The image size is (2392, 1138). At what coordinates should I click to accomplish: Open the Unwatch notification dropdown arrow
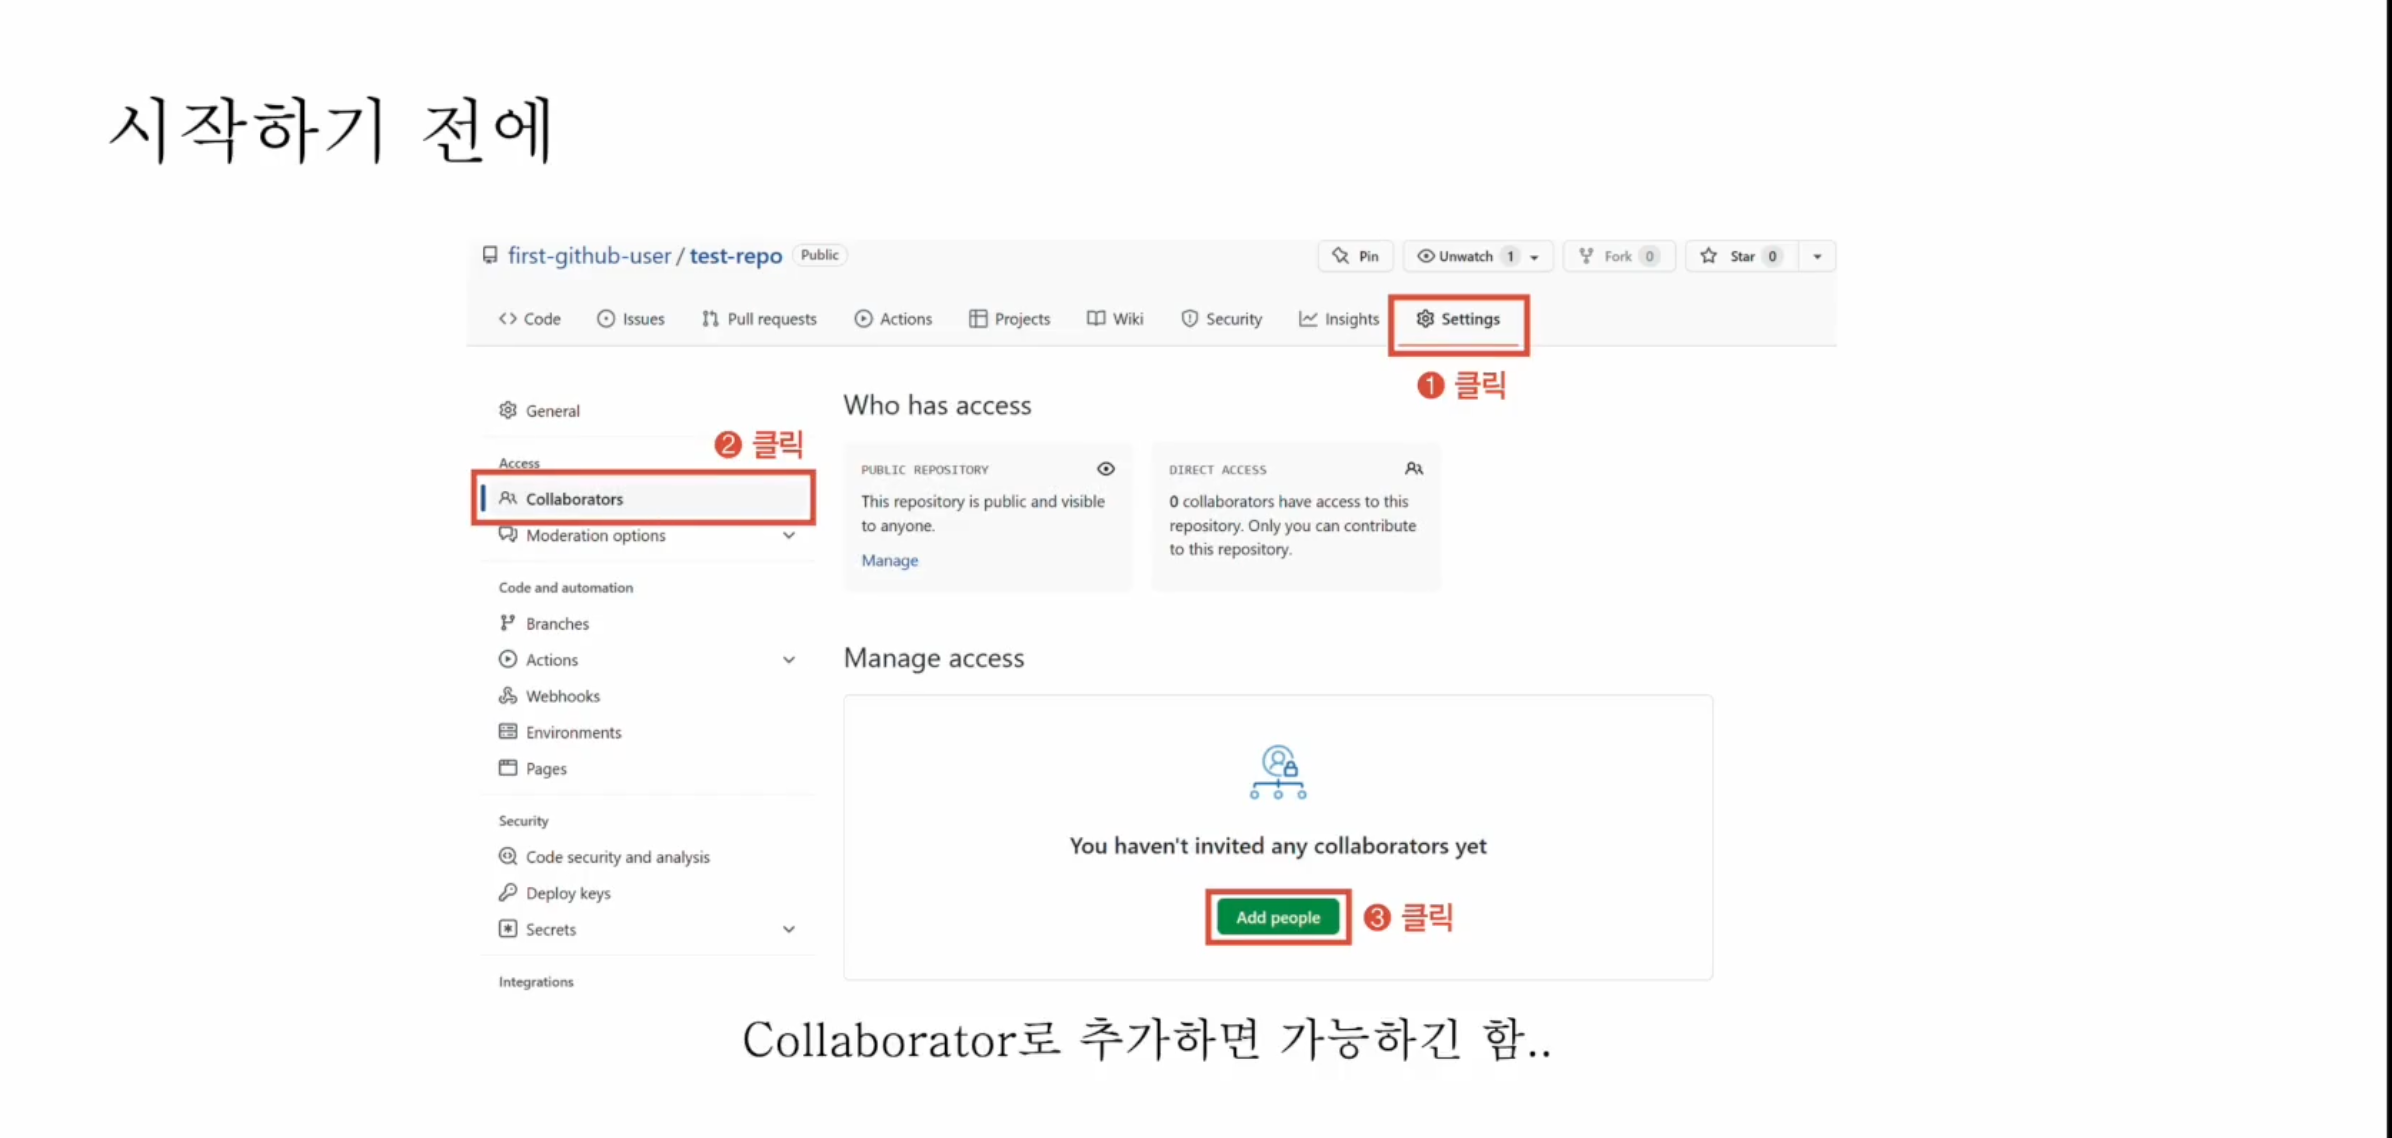point(1534,257)
